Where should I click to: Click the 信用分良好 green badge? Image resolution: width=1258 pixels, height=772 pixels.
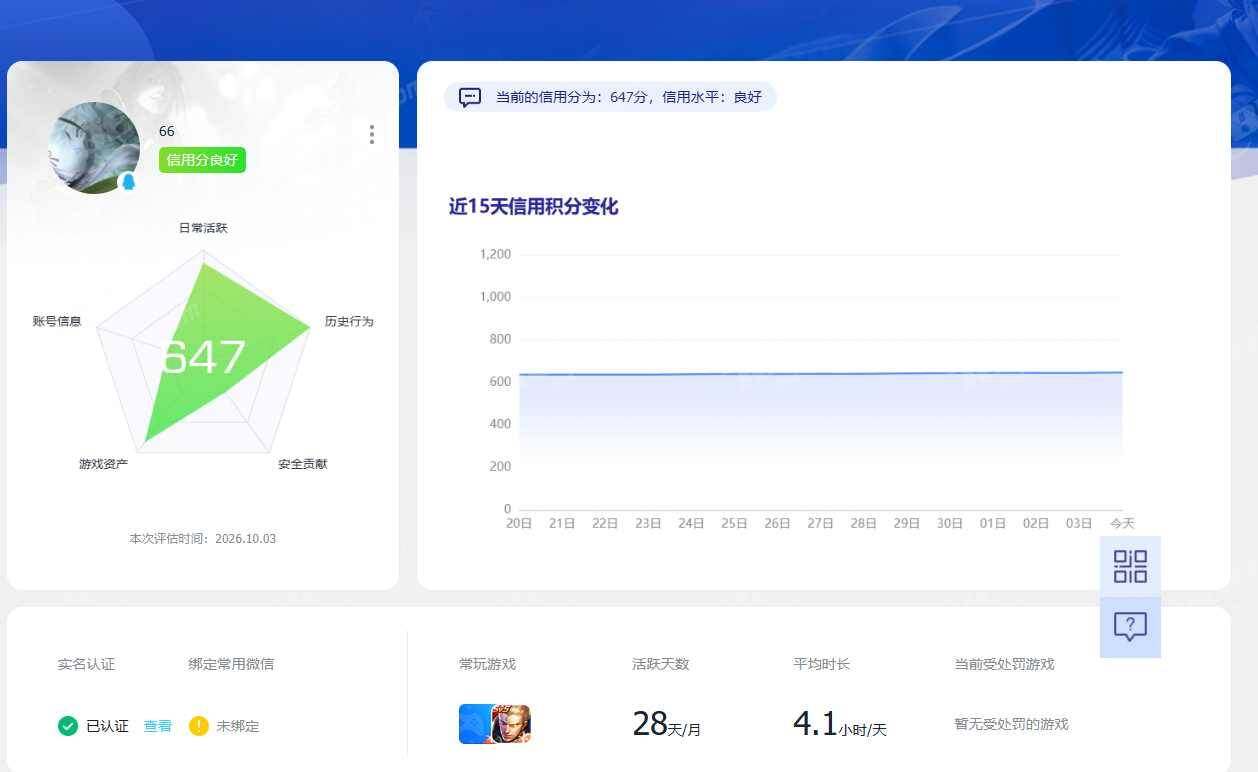pyautogui.click(x=202, y=160)
